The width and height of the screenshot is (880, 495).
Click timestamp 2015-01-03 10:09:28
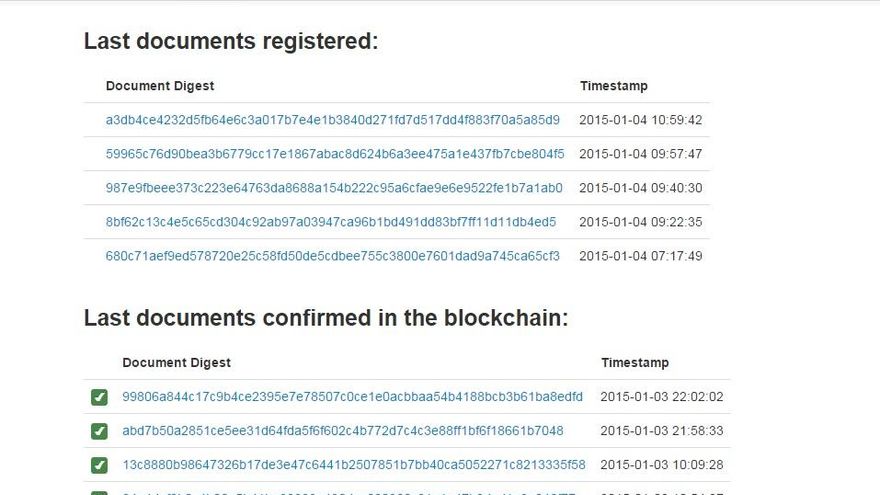[x=662, y=465]
